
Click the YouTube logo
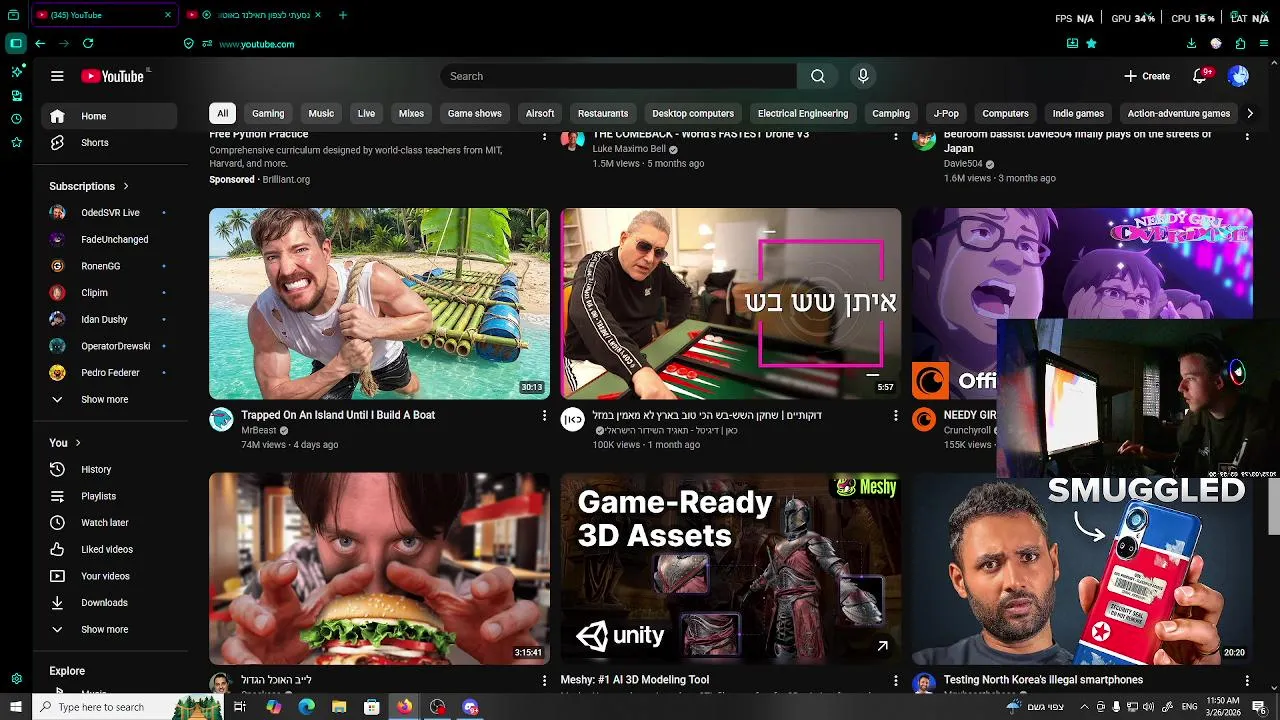112,76
